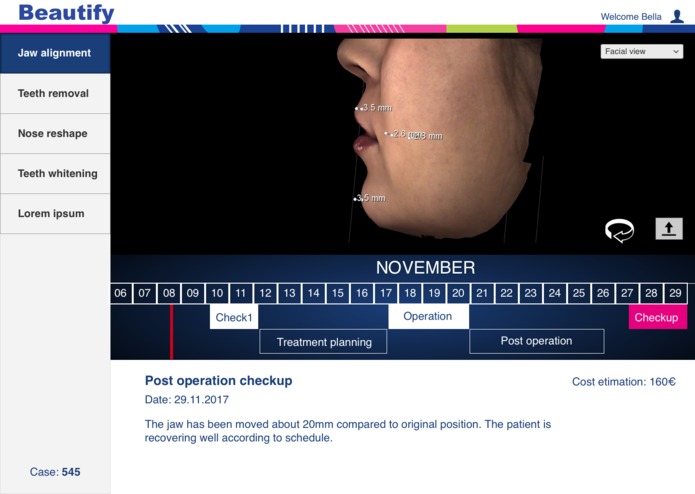Select day 15 on timeline
695x494 pixels.
(x=338, y=293)
